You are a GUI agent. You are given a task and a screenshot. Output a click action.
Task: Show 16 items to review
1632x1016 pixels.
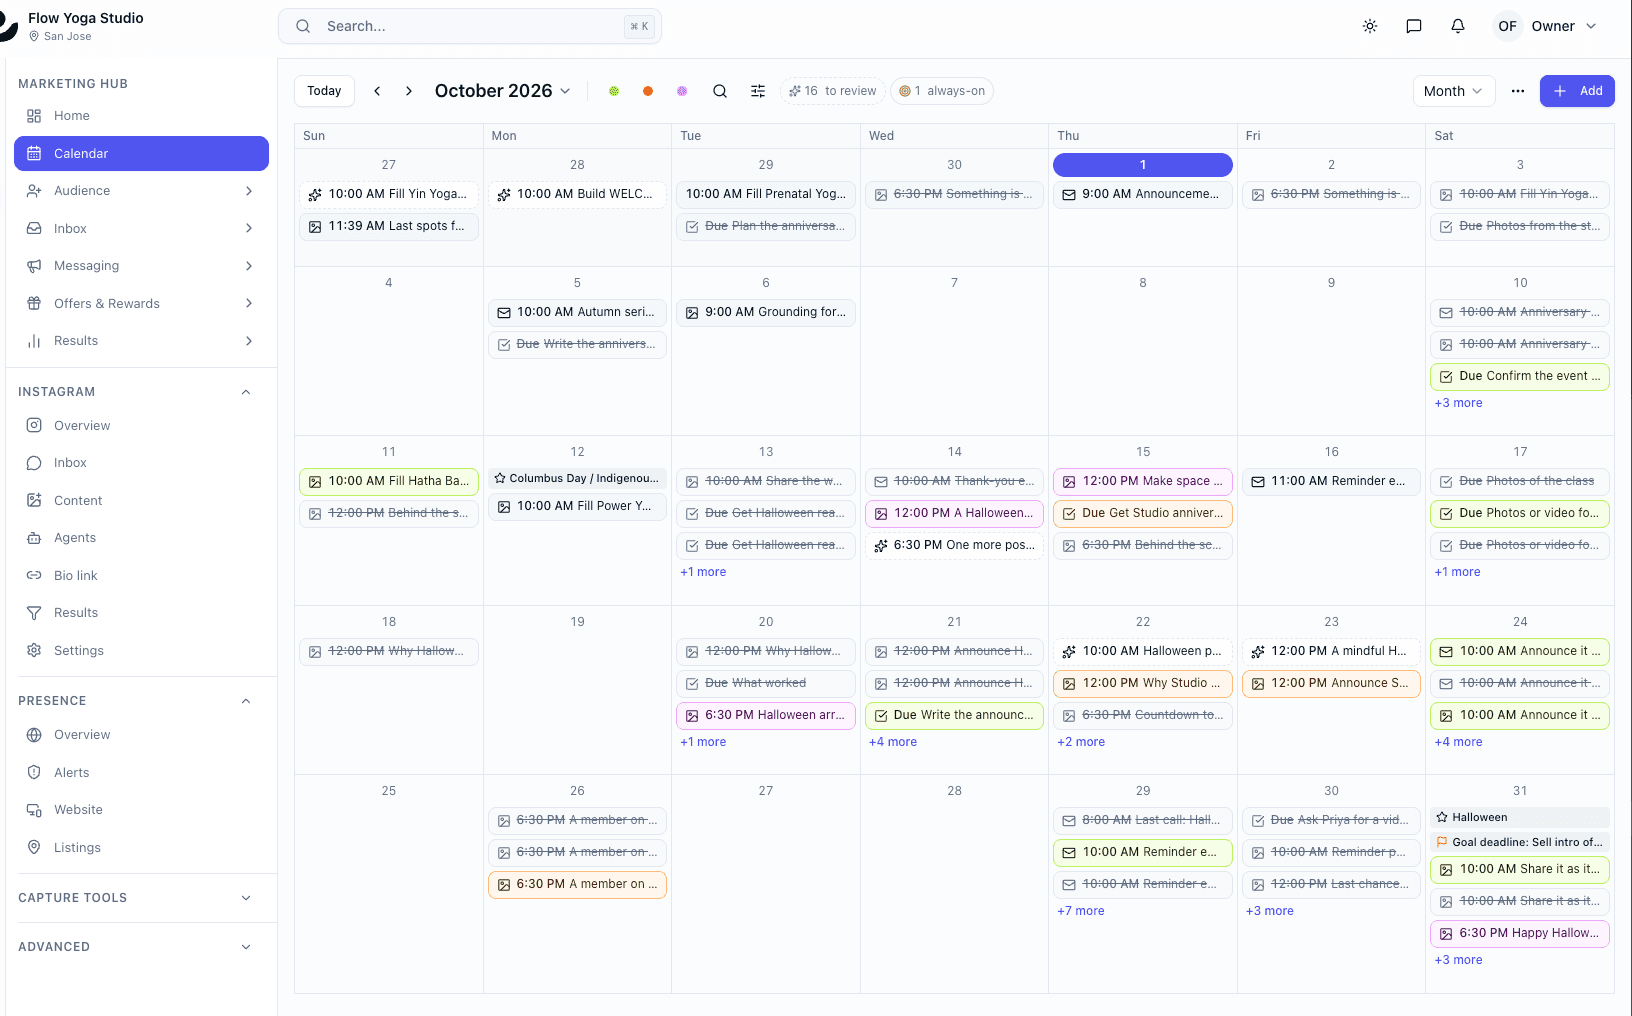pos(833,91)
